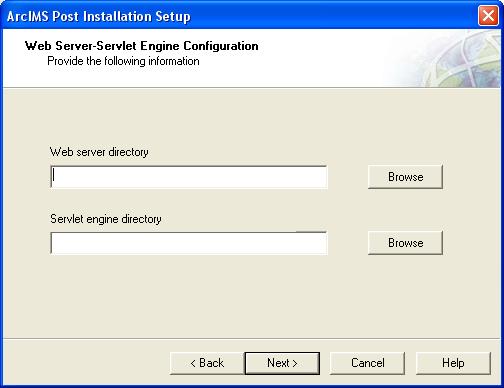Browse for the Web server directory
The width and height of the screenshot is (504, 388).
(x=405, y=177)
